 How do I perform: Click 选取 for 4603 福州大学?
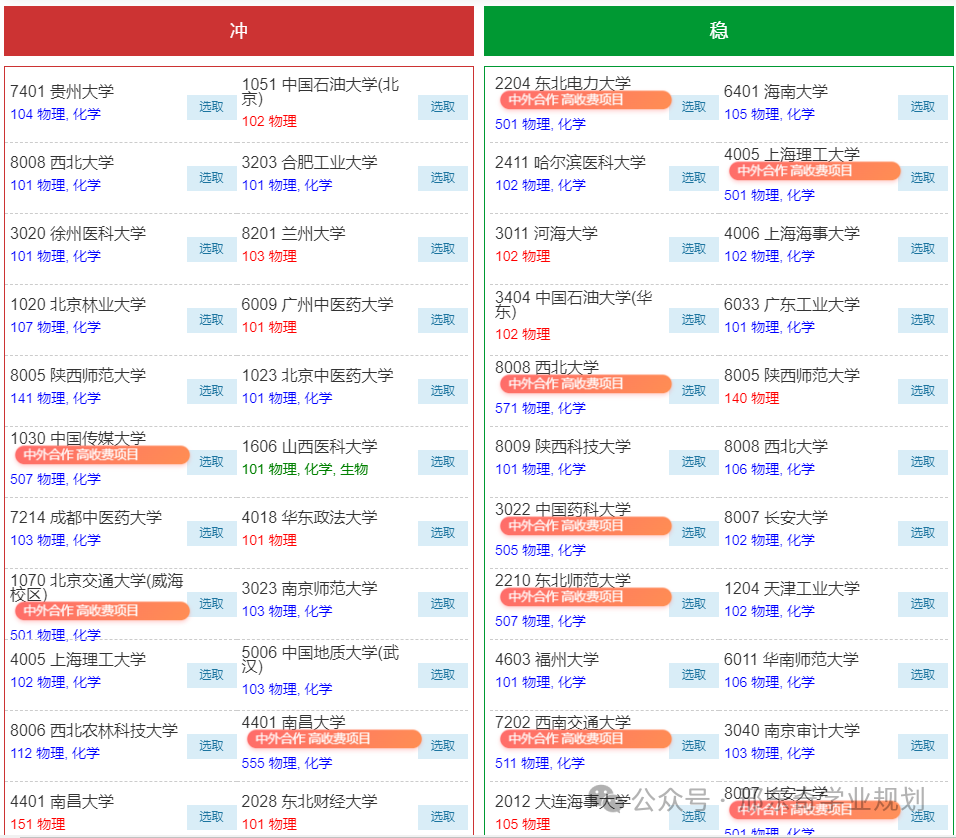point(693,675)
